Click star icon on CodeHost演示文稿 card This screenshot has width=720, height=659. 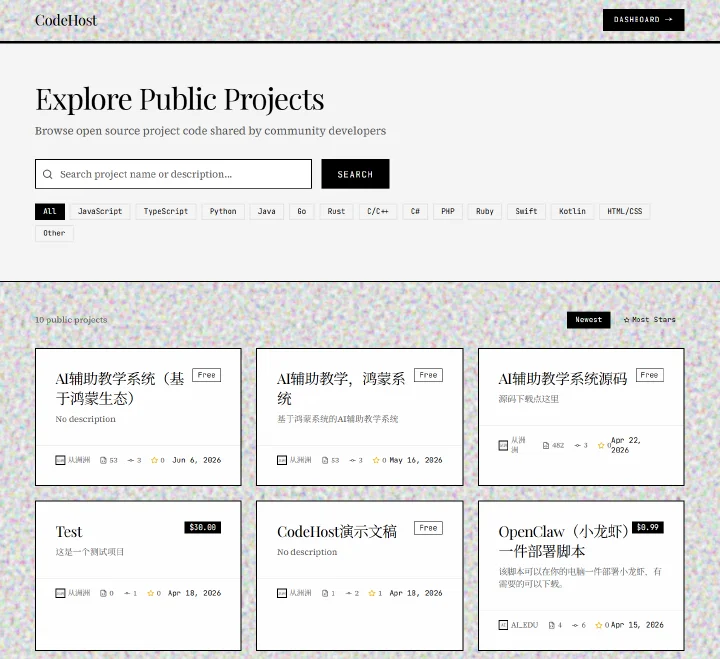[372, 593]
